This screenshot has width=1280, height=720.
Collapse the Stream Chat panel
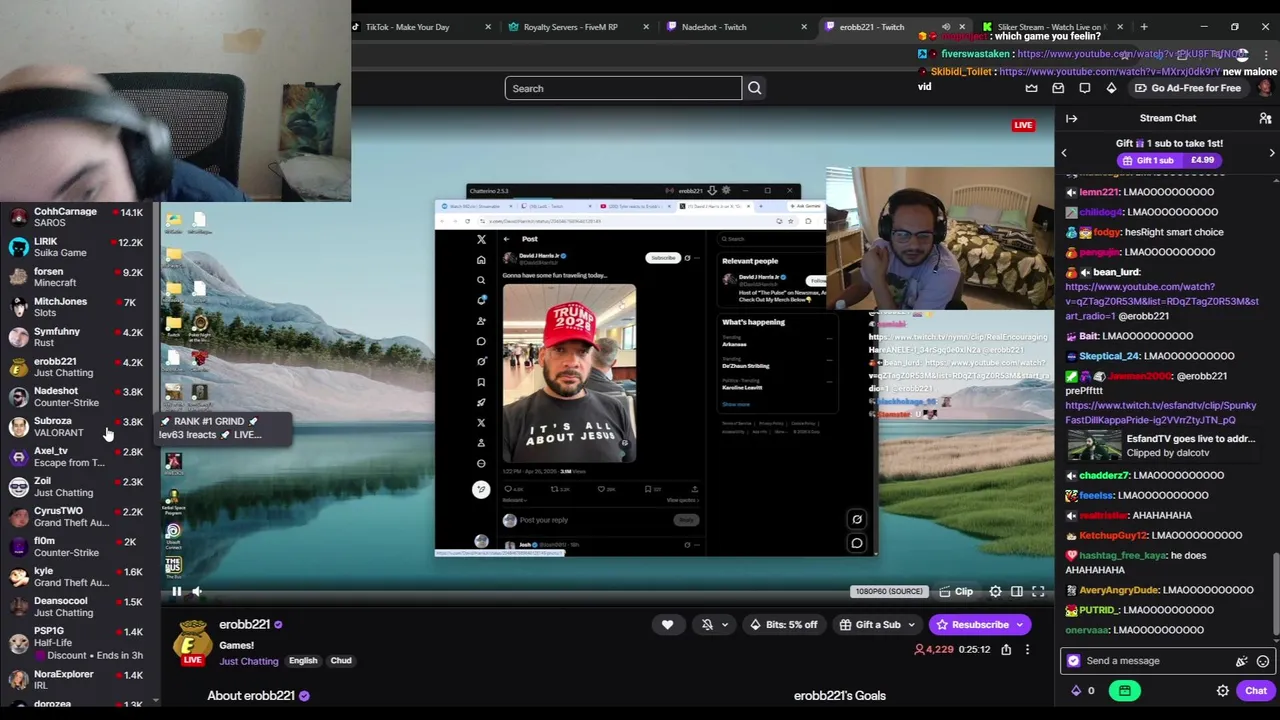click(x=1071, y=118)
